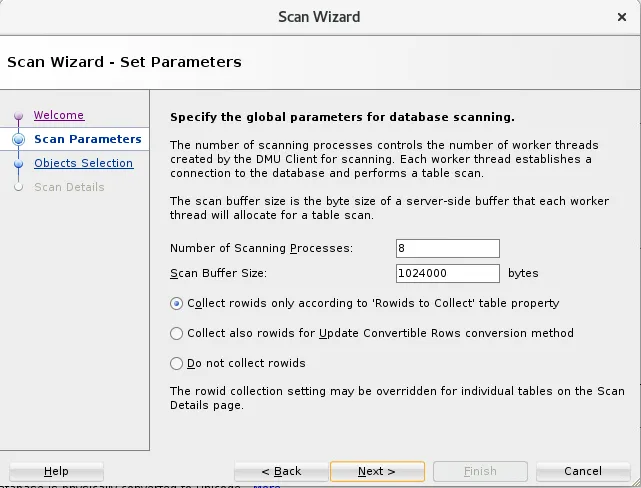Viewport: 641px width, 488px height.
Task: Click the Scan Wizard title bar
Action: pos(319,17)
